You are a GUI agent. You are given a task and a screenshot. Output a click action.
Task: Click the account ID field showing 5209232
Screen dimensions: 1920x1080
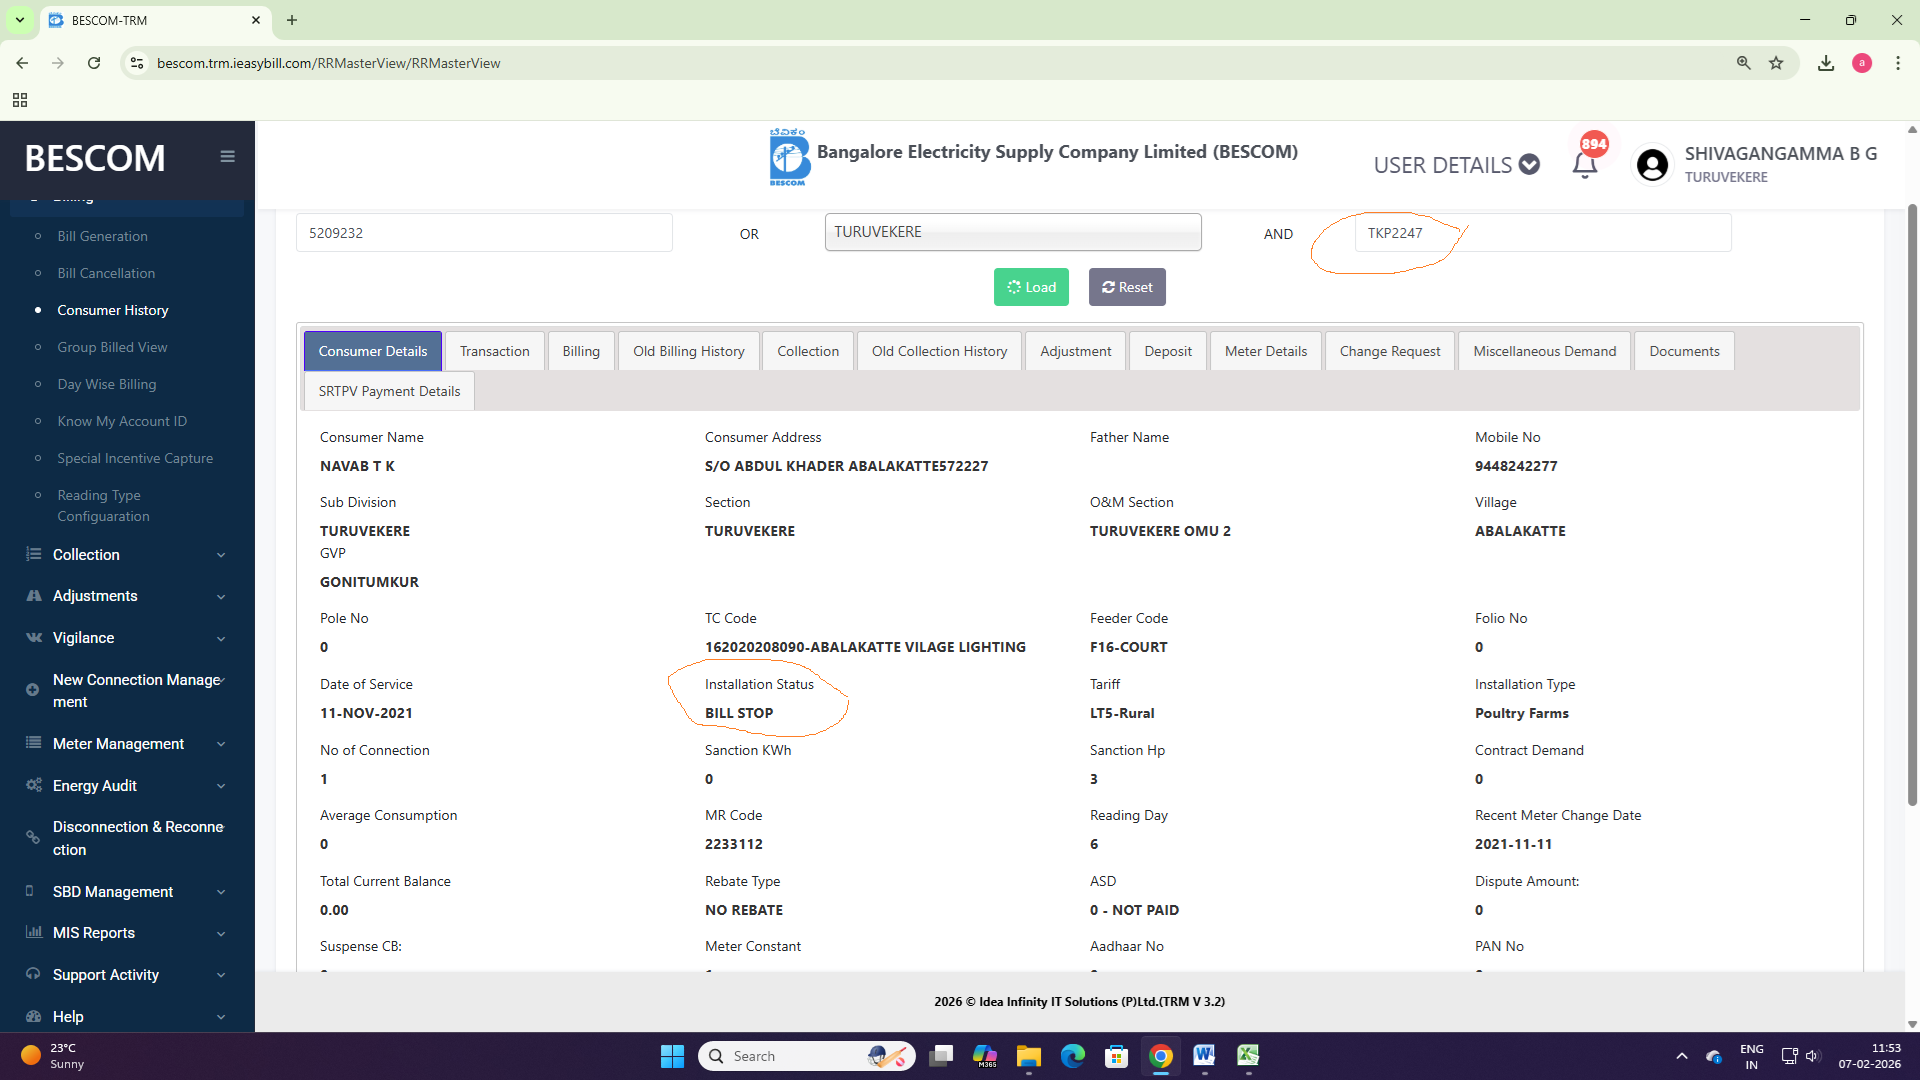(x=484, y=232)
